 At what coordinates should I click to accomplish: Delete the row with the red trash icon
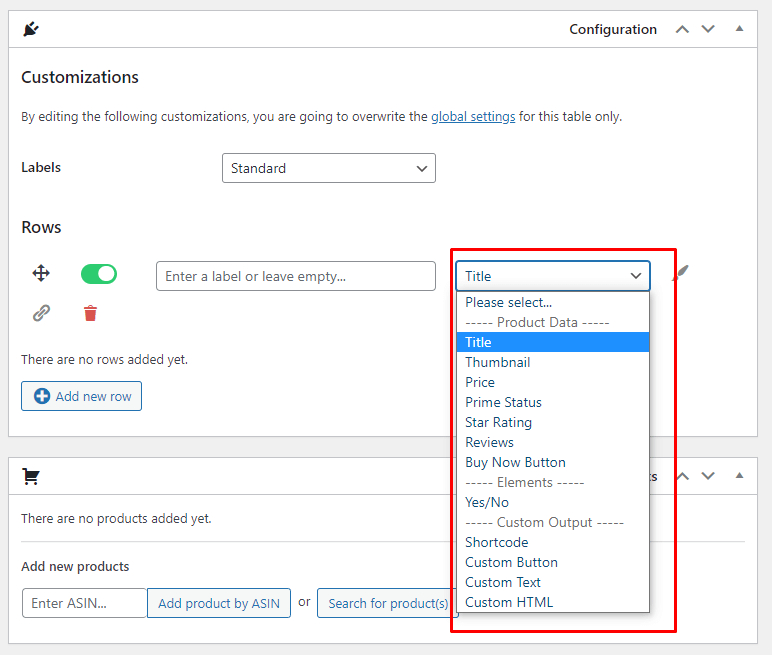90,313
